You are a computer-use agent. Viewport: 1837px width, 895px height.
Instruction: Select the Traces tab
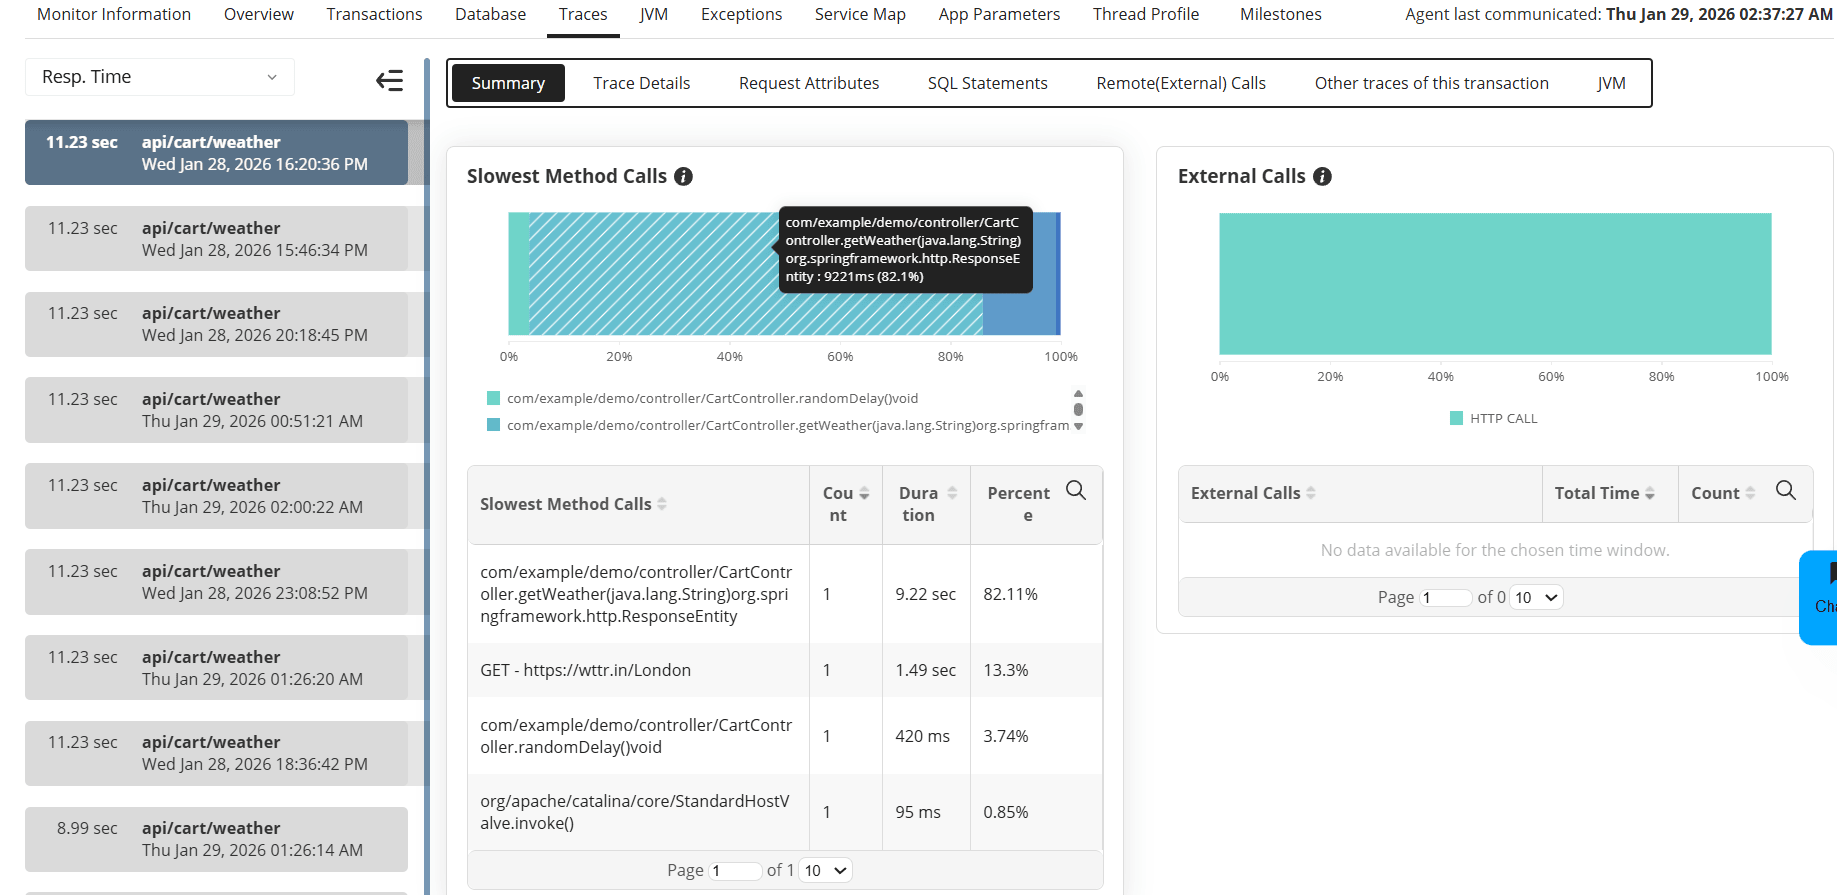click(x=583, y=14)
